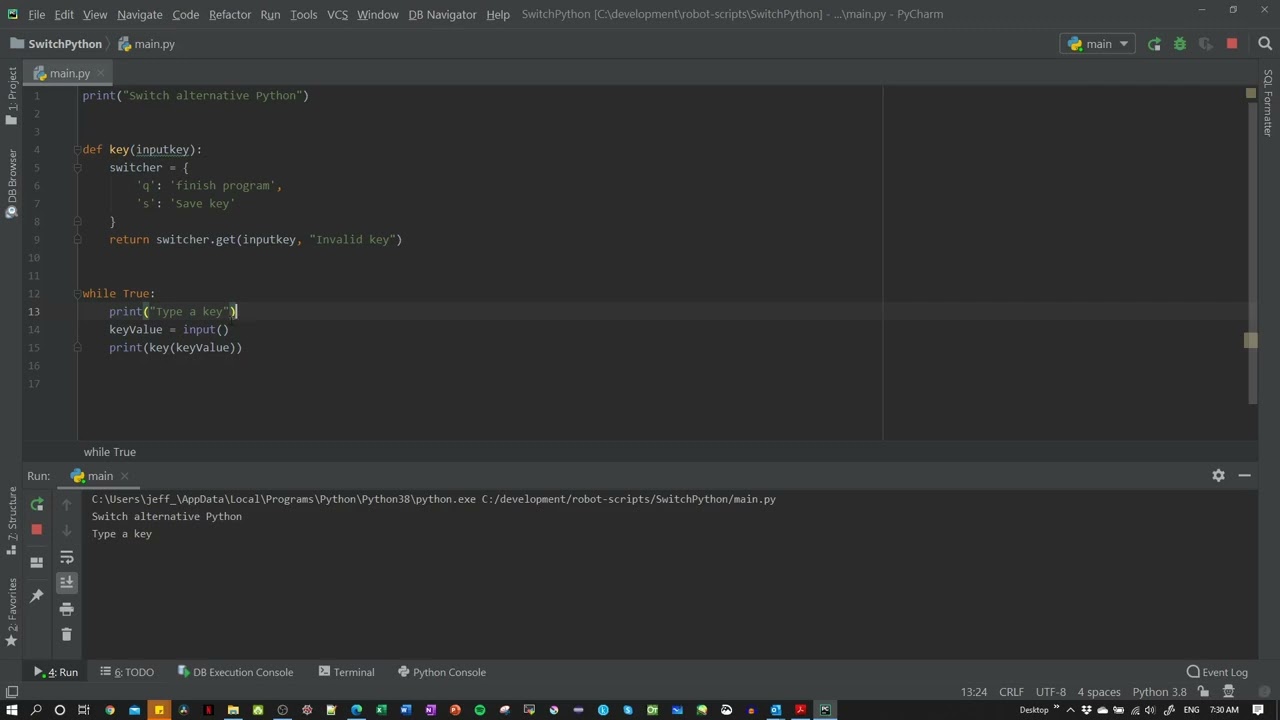1280x720 pixels.
Task: Click the Rerun icon in the Run panel
Action: [x=37, y=505]
